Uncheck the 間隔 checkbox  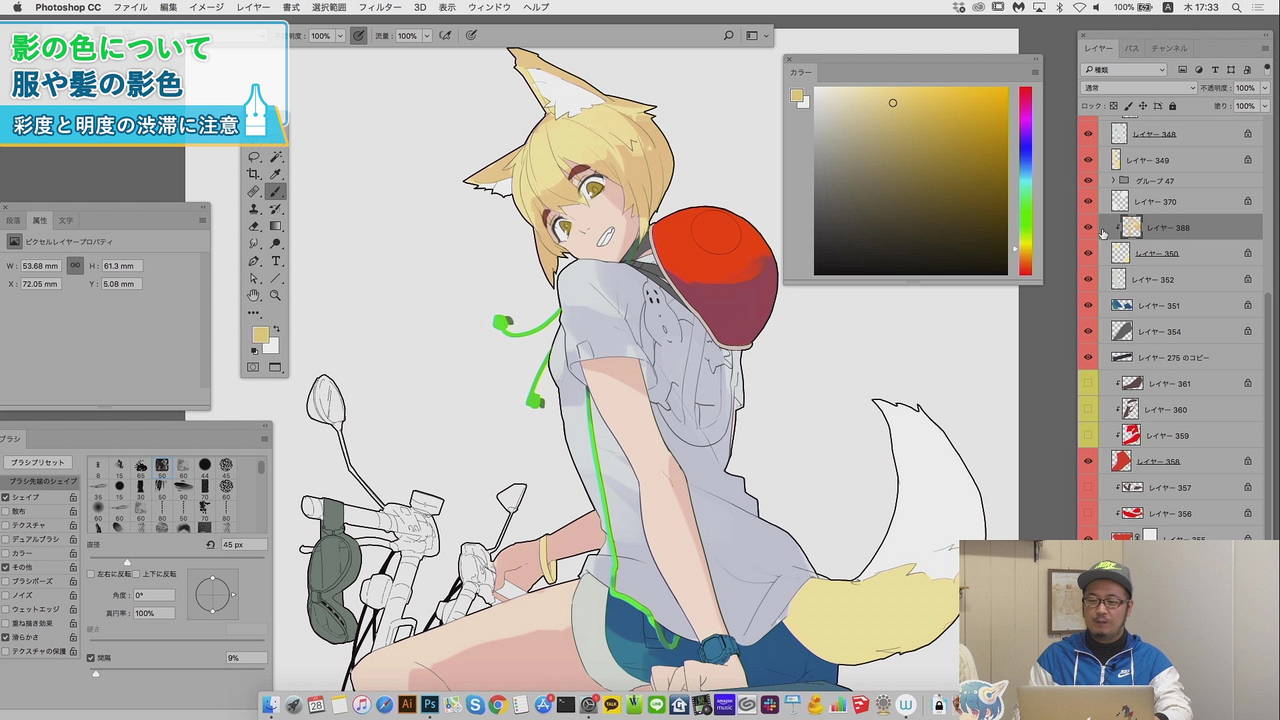[x=91, y=658]
